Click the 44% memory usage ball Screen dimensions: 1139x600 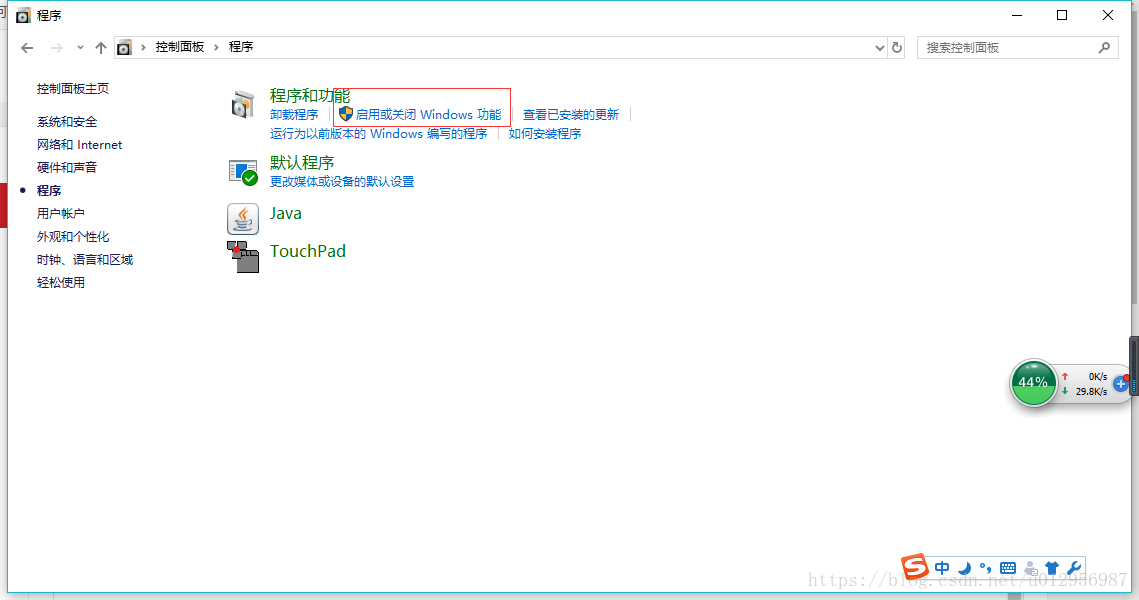(x=1032, y=382)
